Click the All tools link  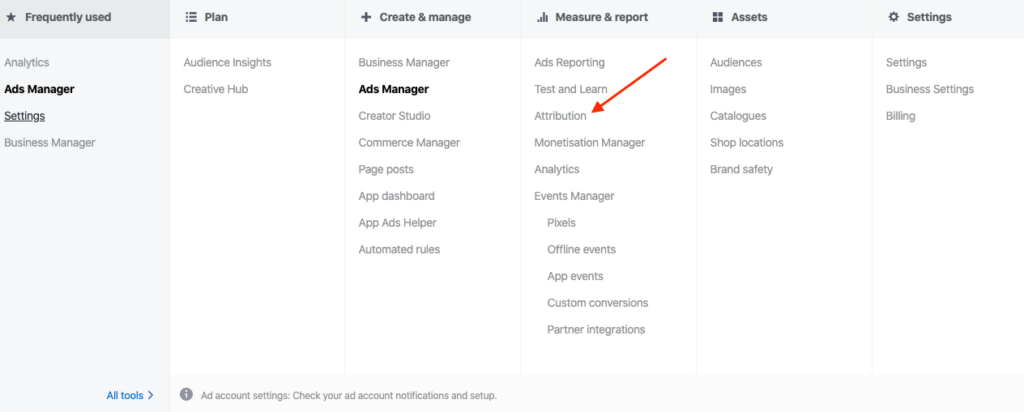pos(125,395)
